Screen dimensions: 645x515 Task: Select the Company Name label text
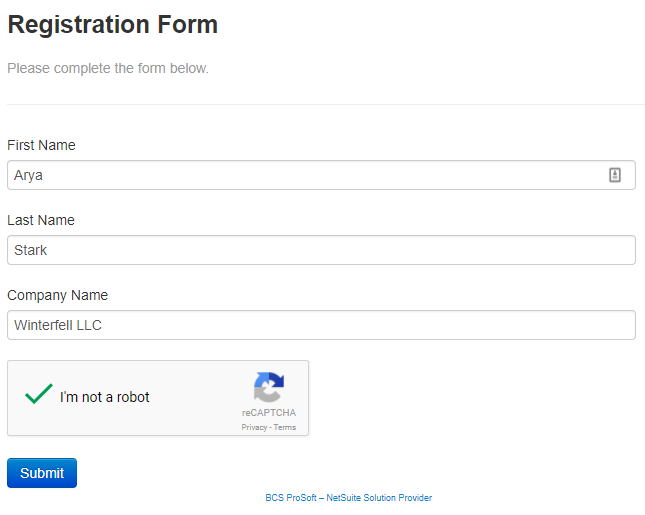(x=57, y=295)
